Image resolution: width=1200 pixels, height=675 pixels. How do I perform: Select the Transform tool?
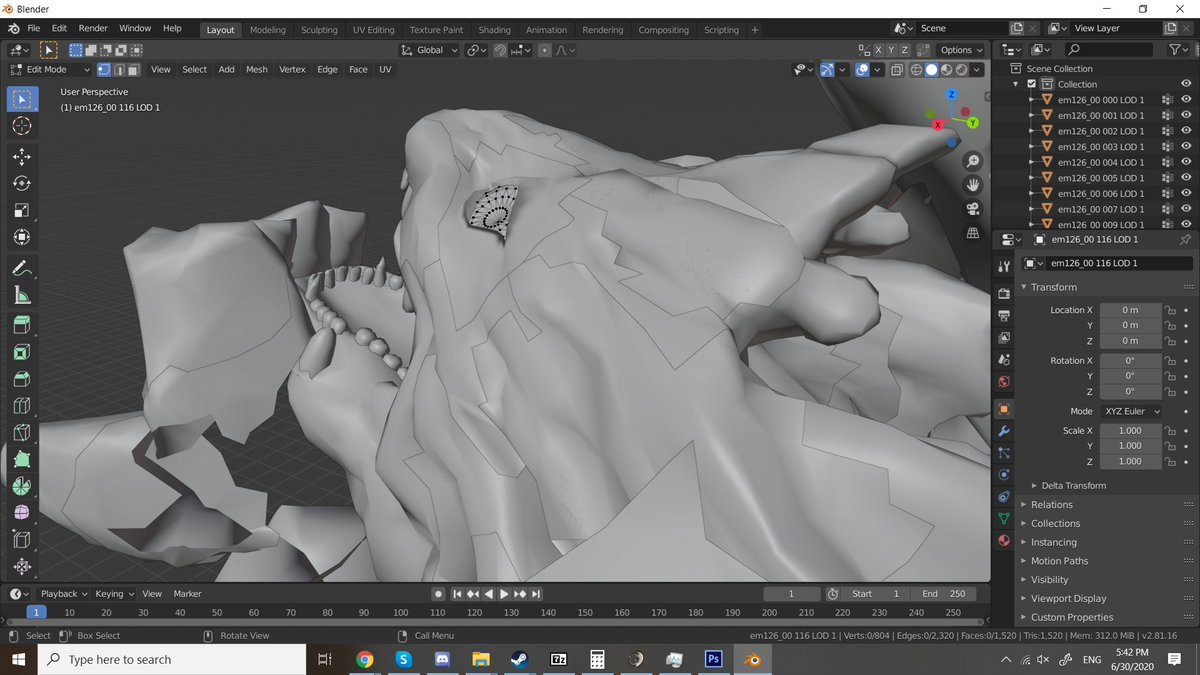tap(22, 237)
